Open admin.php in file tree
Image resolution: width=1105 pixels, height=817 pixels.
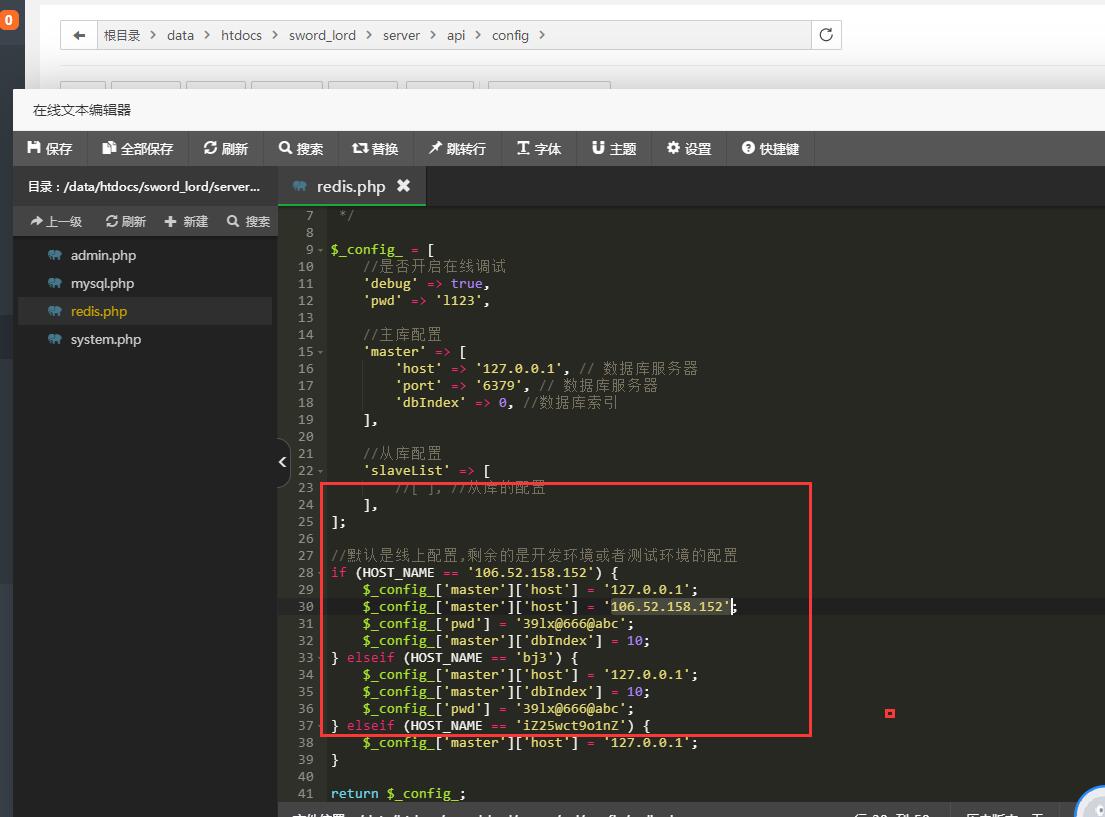point(103,256)
